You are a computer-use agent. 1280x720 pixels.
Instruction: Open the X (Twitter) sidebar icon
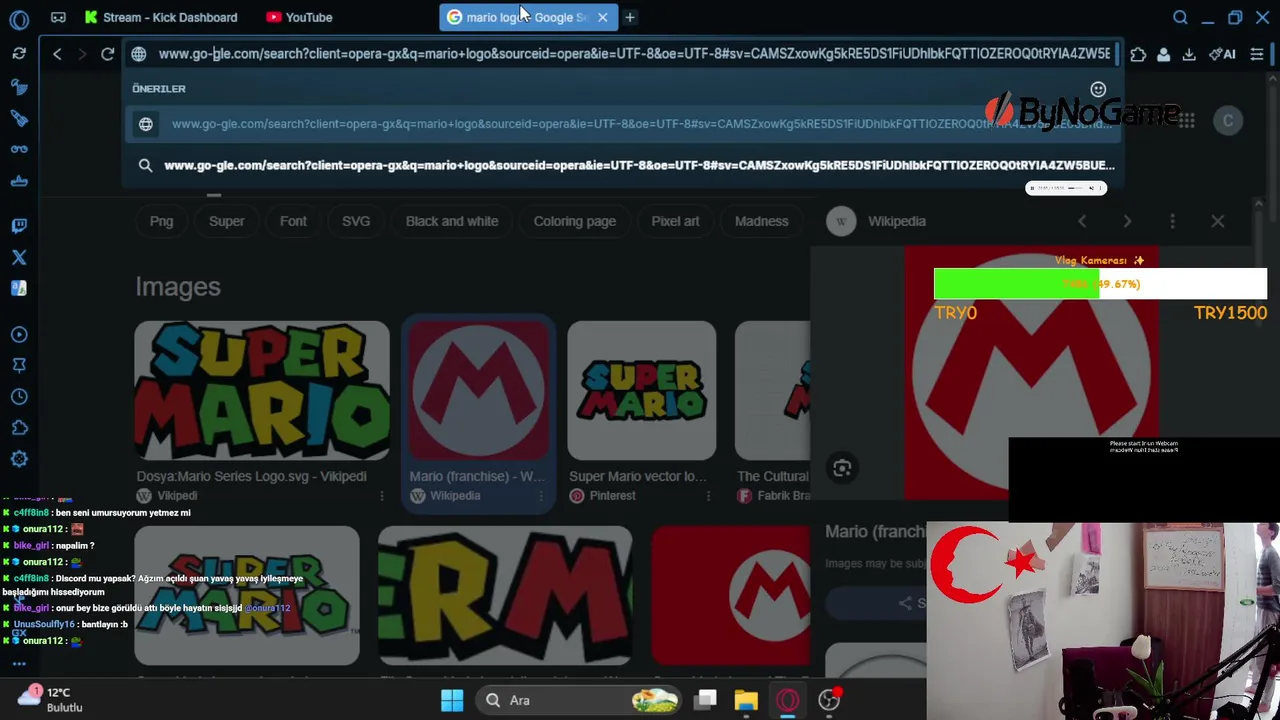19,257
